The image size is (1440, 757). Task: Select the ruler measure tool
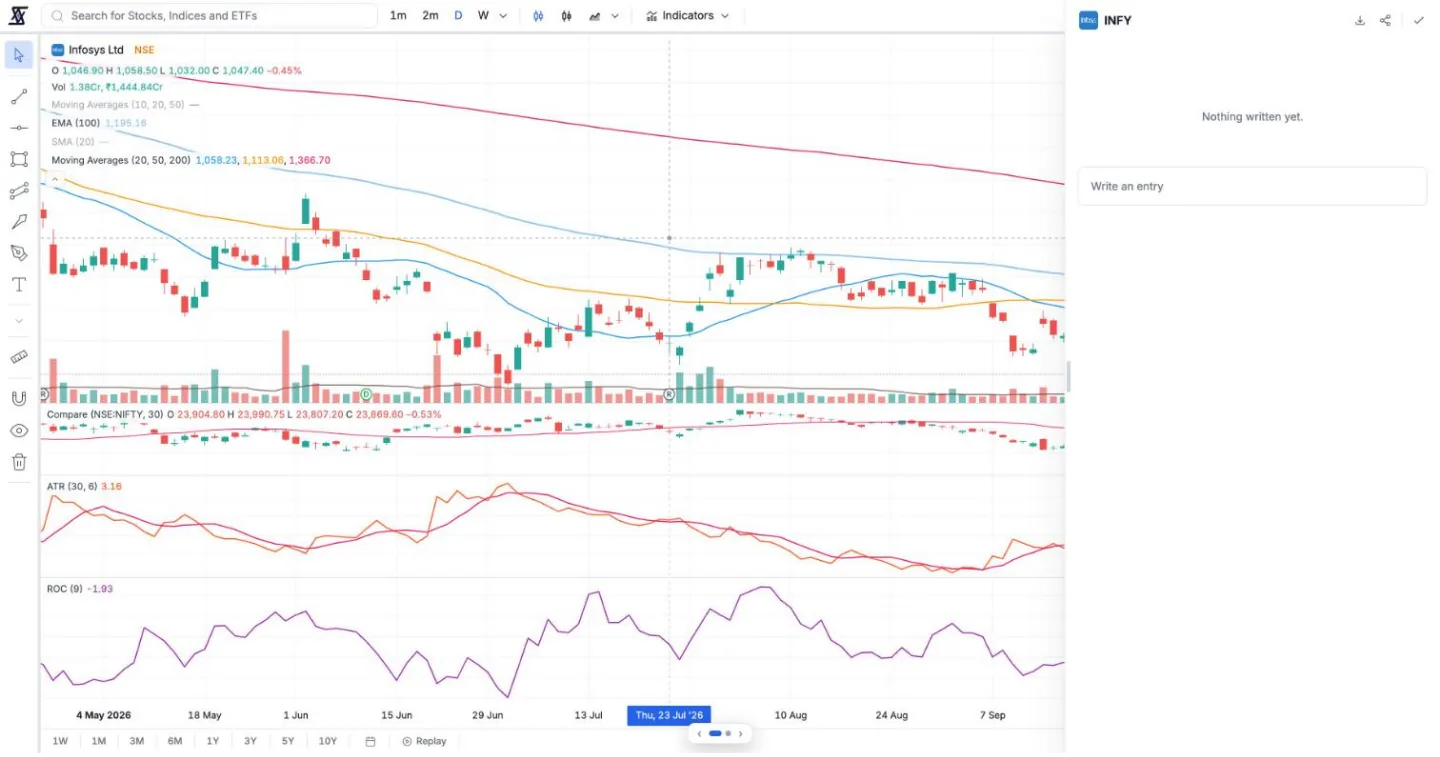(x=19, y=357)
